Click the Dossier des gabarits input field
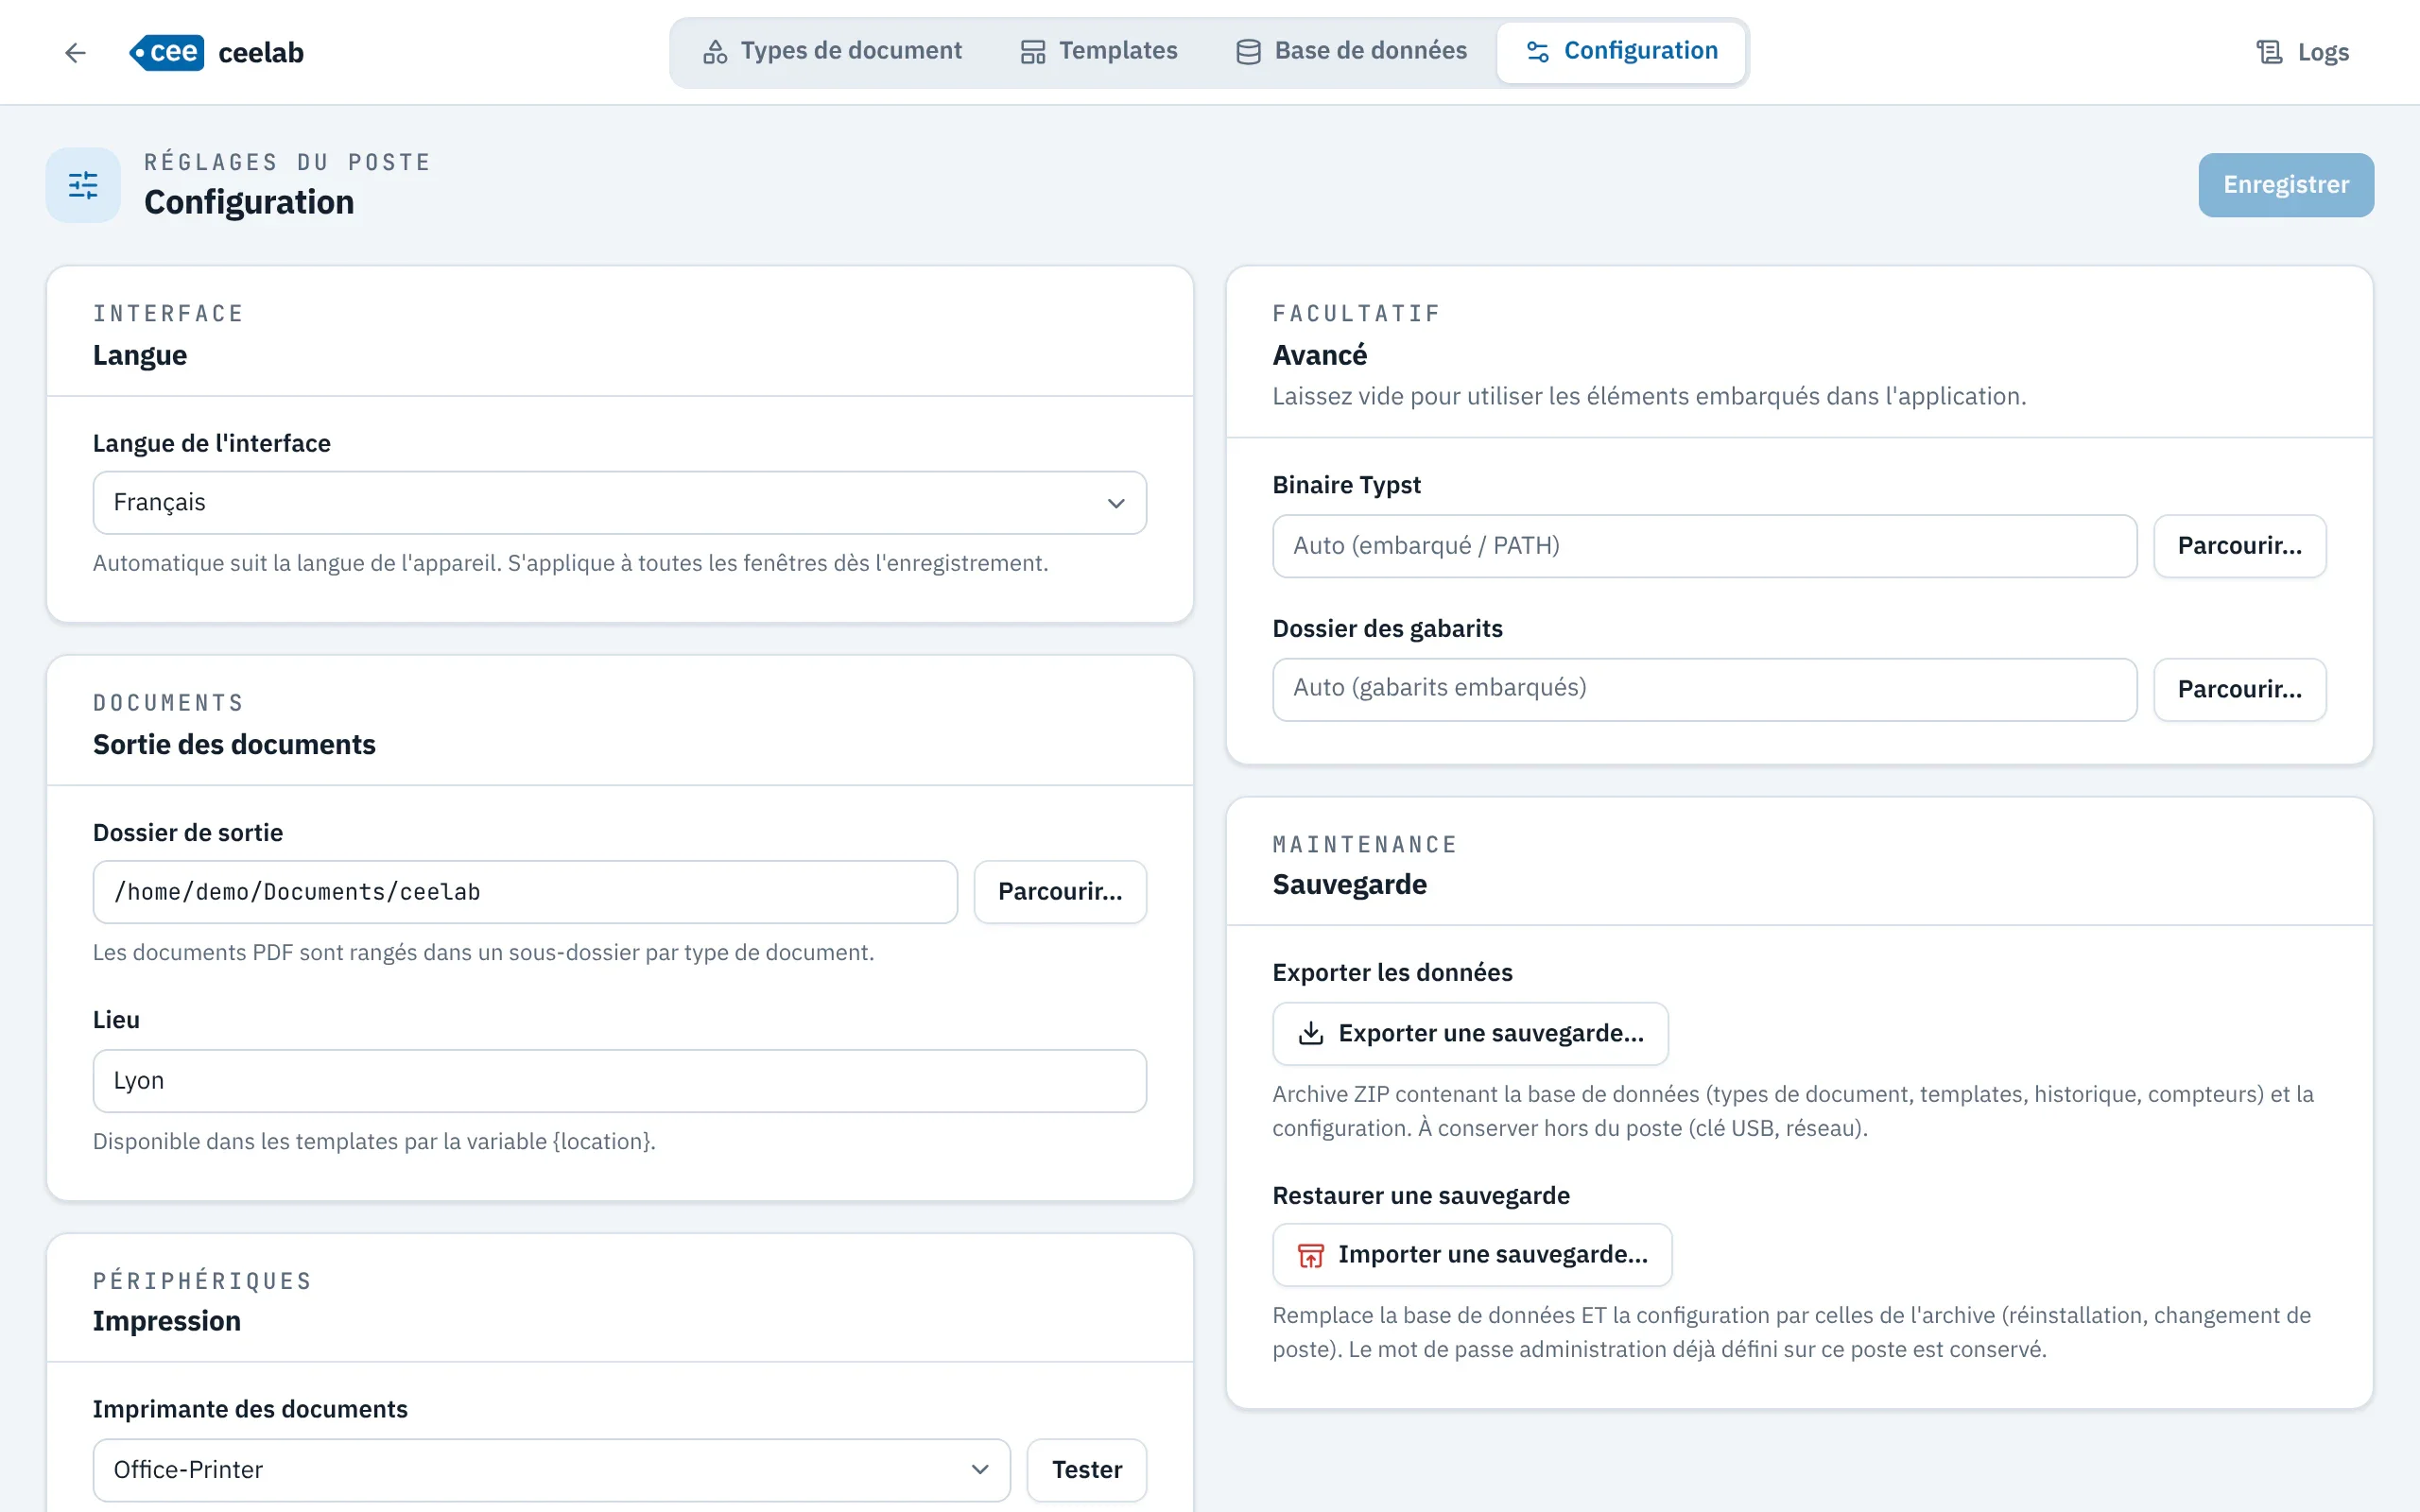 click(1705, 689)
